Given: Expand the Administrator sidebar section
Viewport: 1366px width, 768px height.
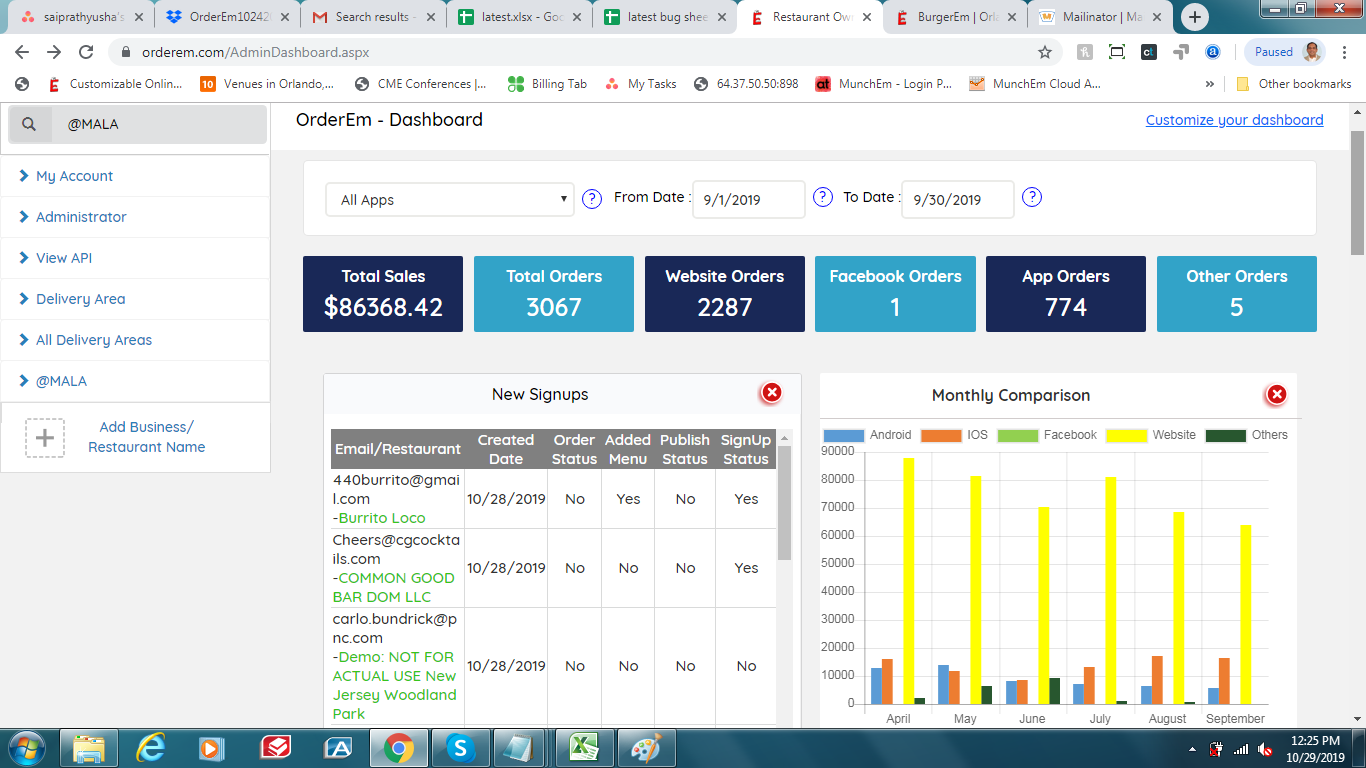Looking at the screenshot, I should (x=81, y=217).
